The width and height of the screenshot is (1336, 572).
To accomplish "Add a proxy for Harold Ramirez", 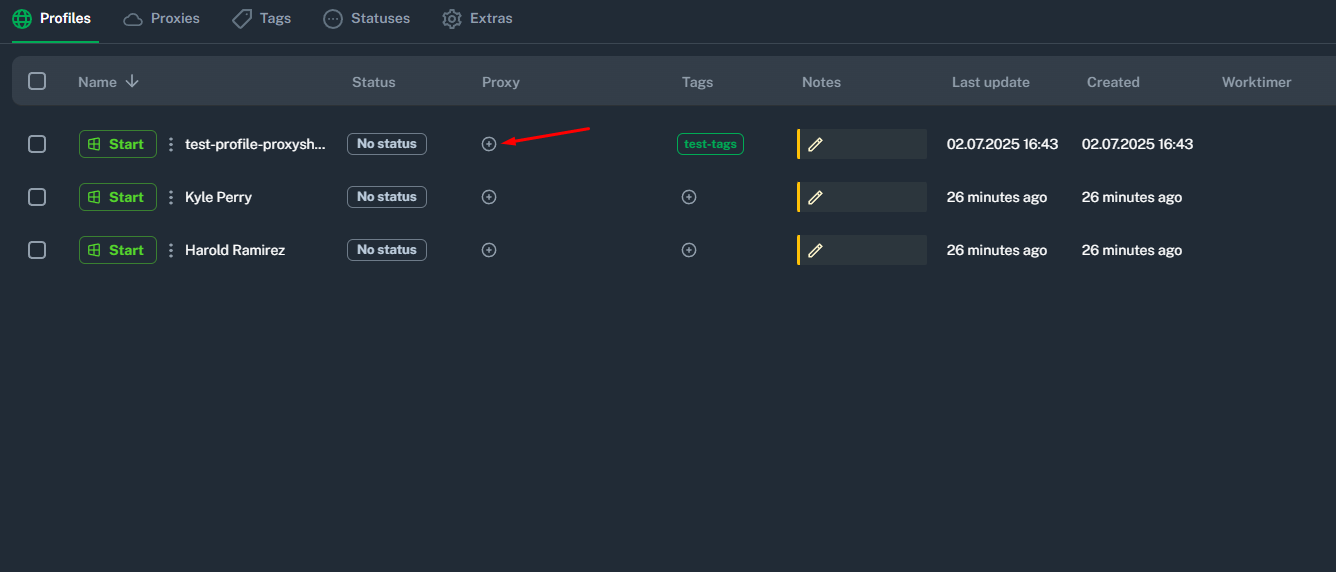I will coord(489,250).
